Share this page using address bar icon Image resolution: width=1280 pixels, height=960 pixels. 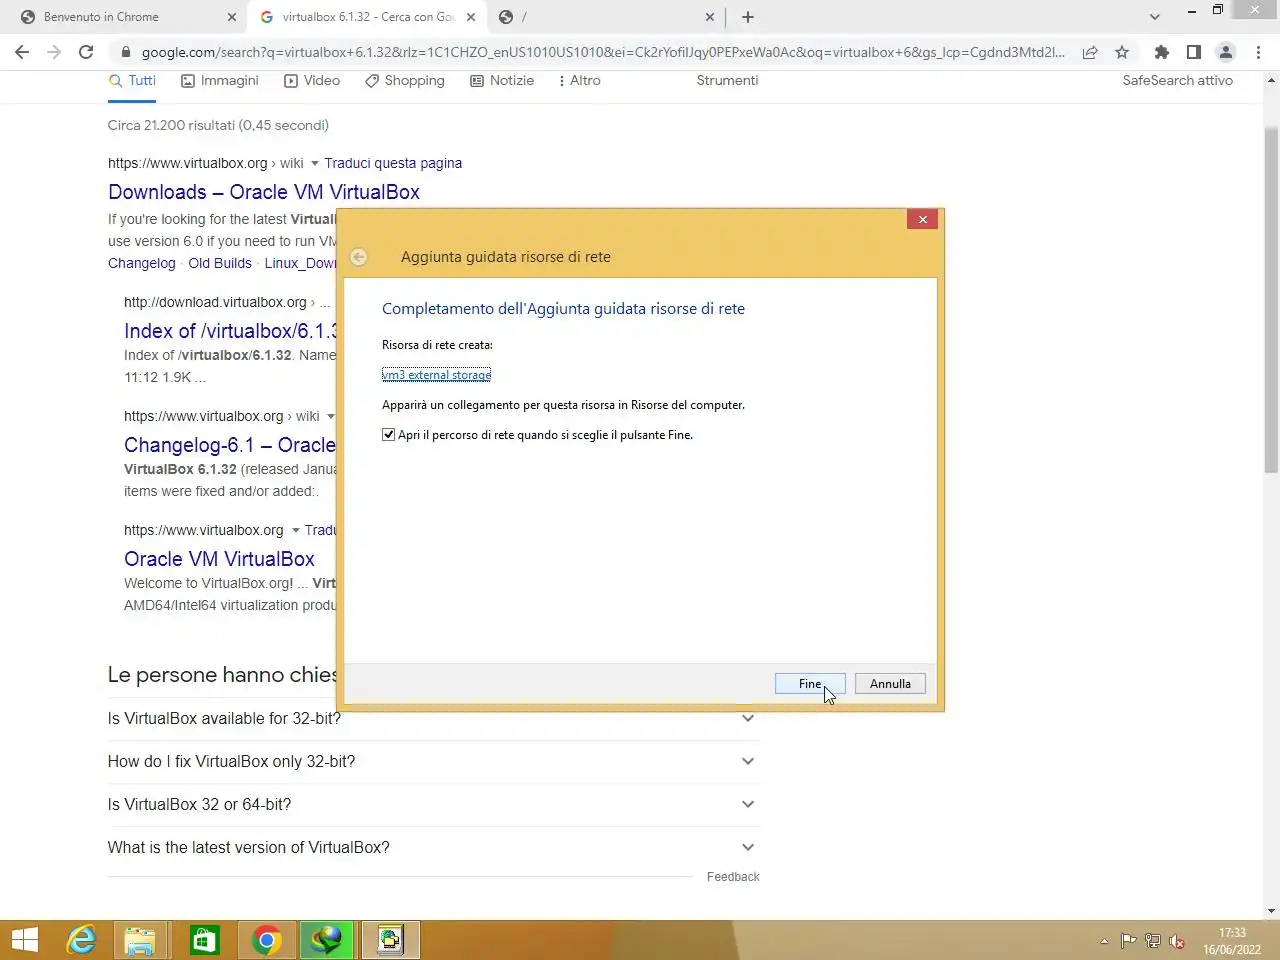click(x=1090, y=52)
